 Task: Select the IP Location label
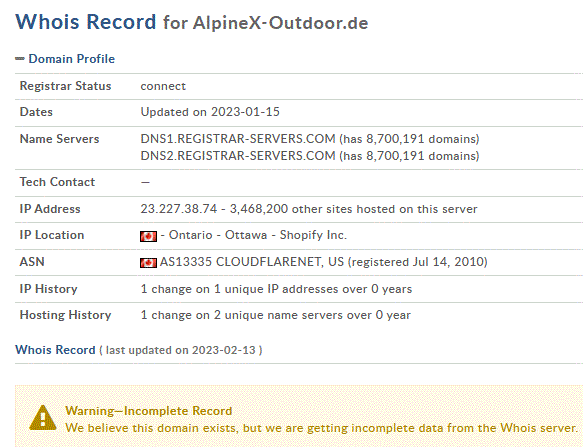52,235
